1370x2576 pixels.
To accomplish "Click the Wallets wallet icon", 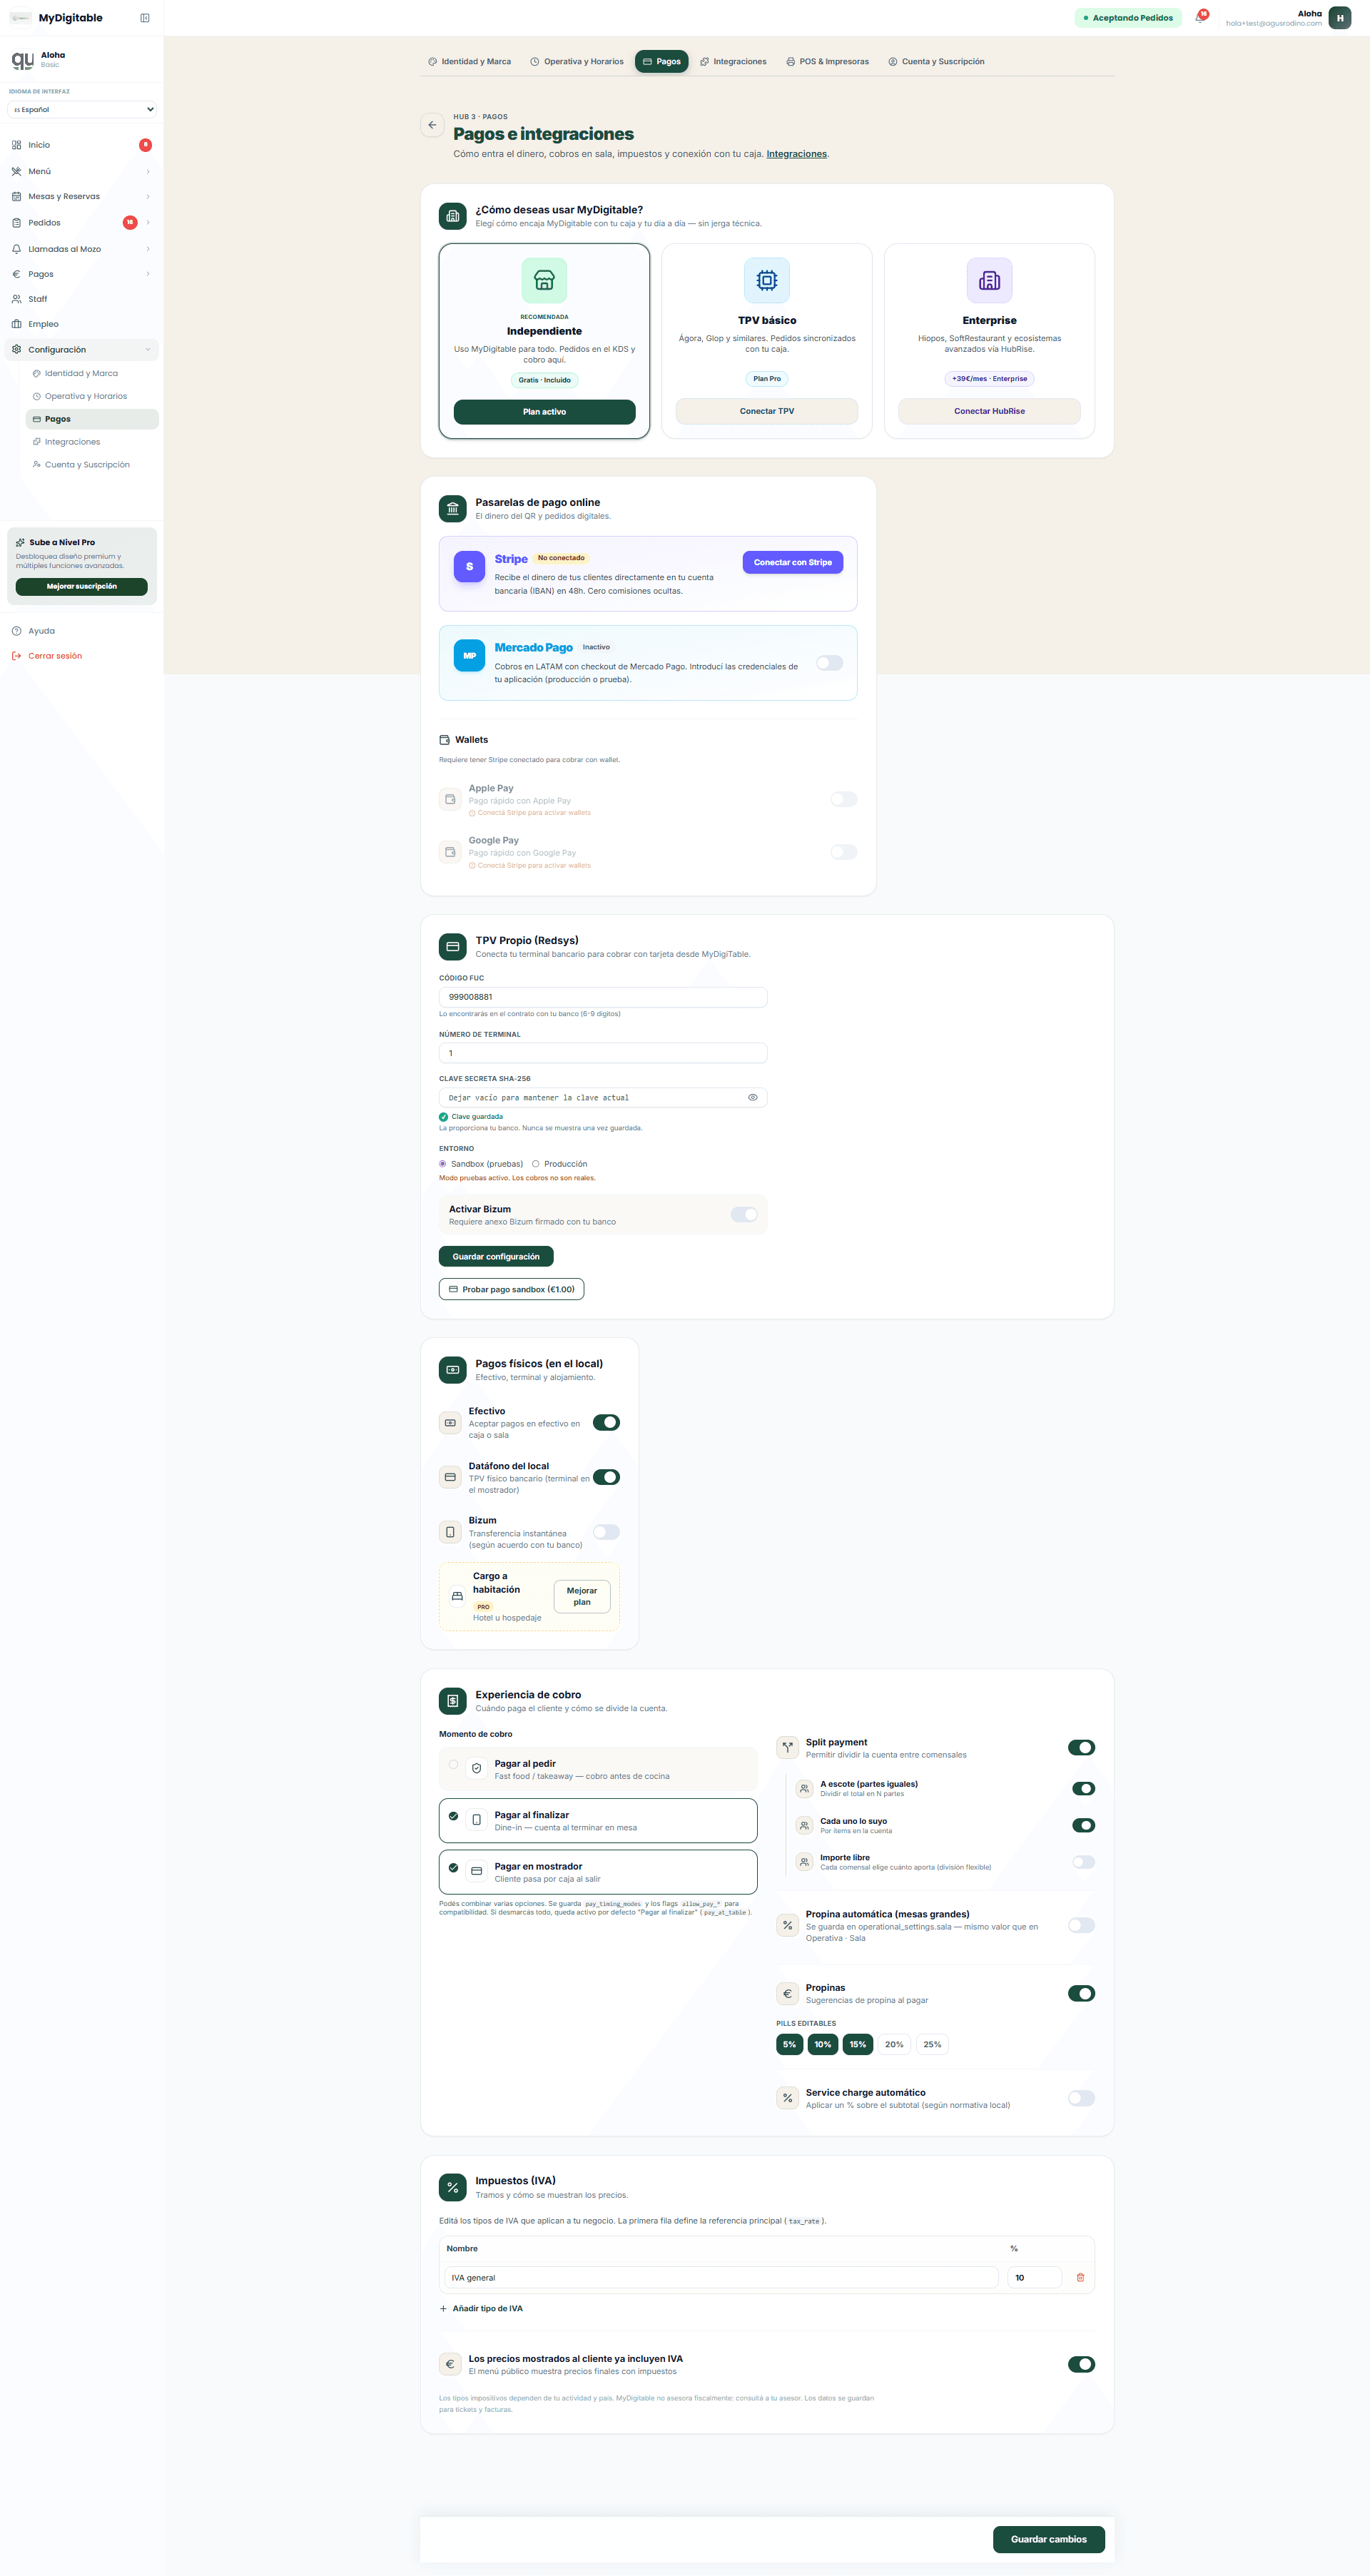I will pos(445,740).
